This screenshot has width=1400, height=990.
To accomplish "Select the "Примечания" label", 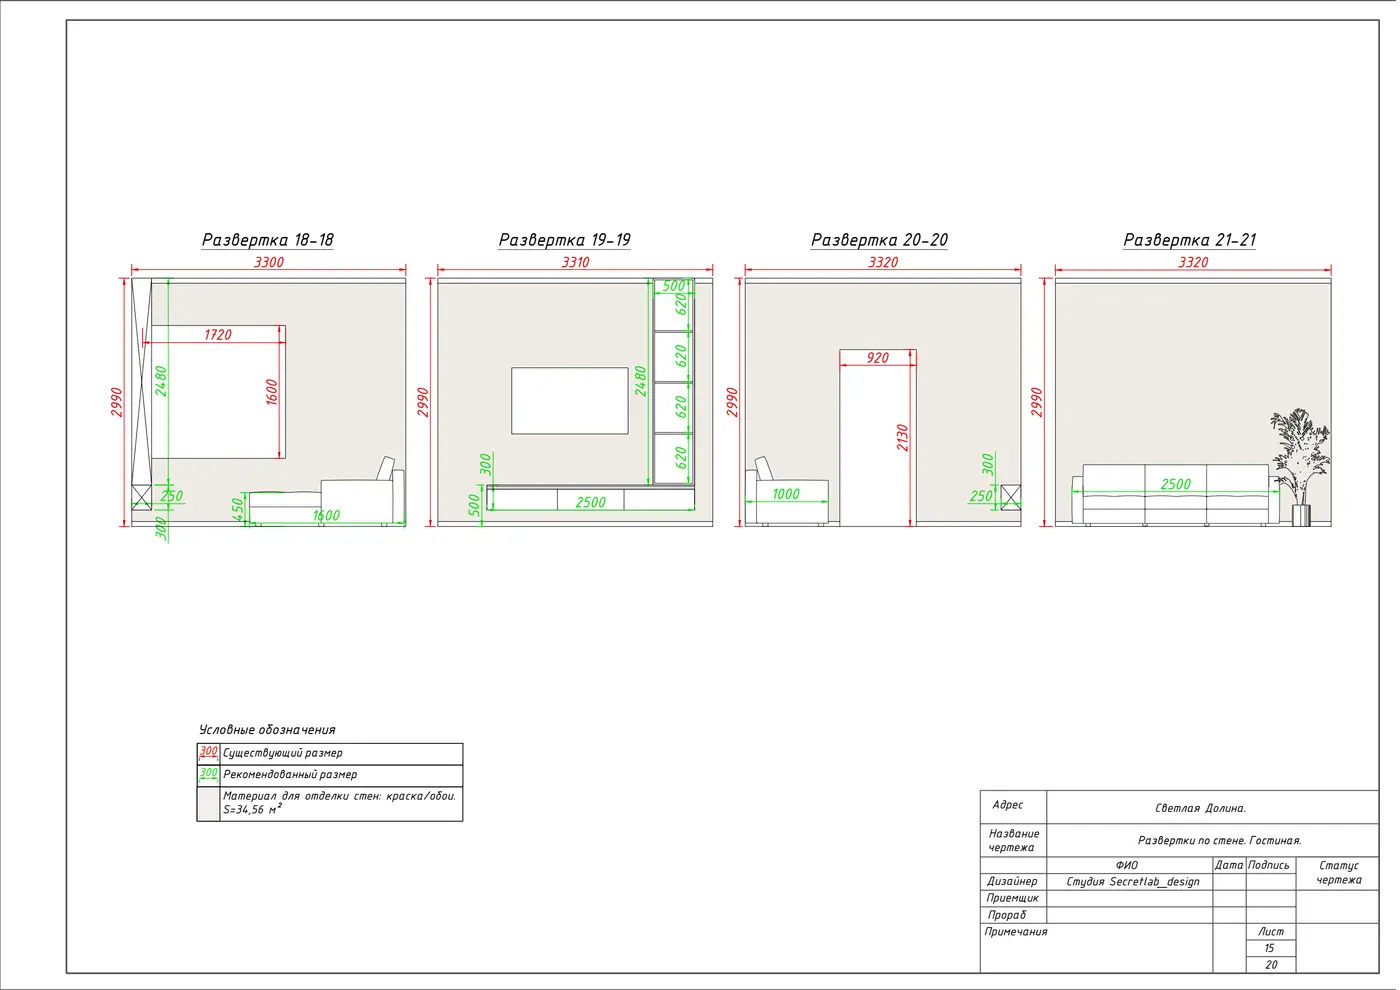I will (1016, 932).
